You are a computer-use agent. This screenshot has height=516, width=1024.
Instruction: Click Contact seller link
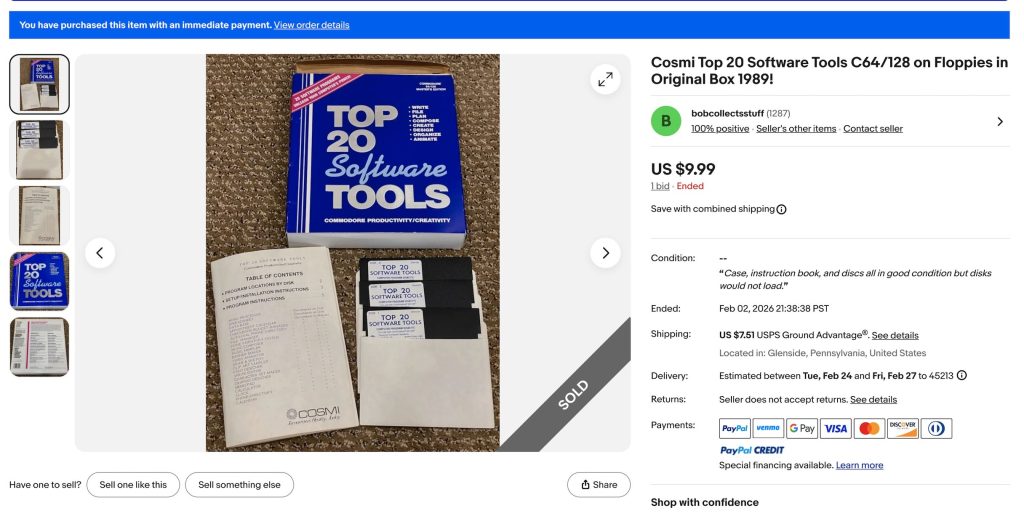[x=873, y=129]
